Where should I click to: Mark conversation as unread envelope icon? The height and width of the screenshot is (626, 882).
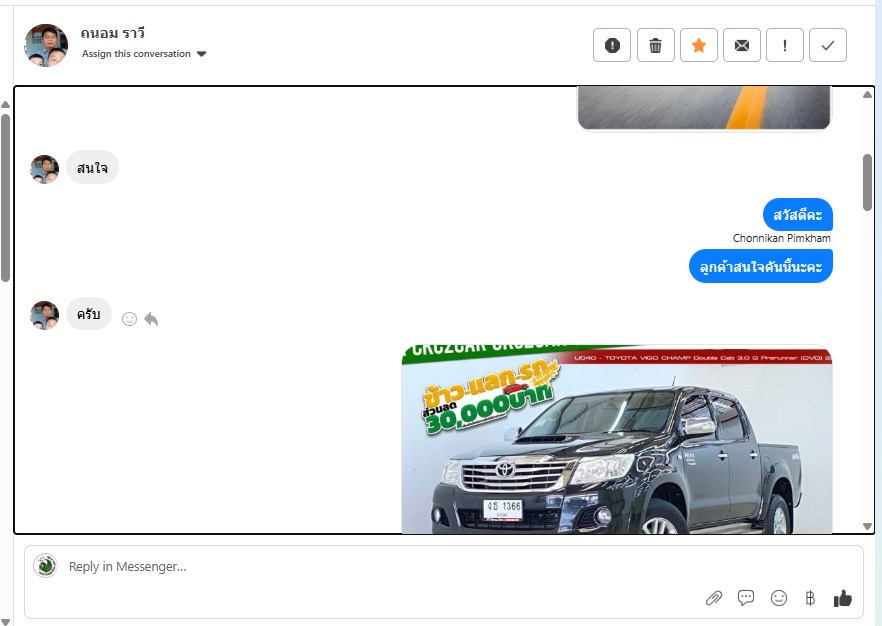tap(742, 45)
